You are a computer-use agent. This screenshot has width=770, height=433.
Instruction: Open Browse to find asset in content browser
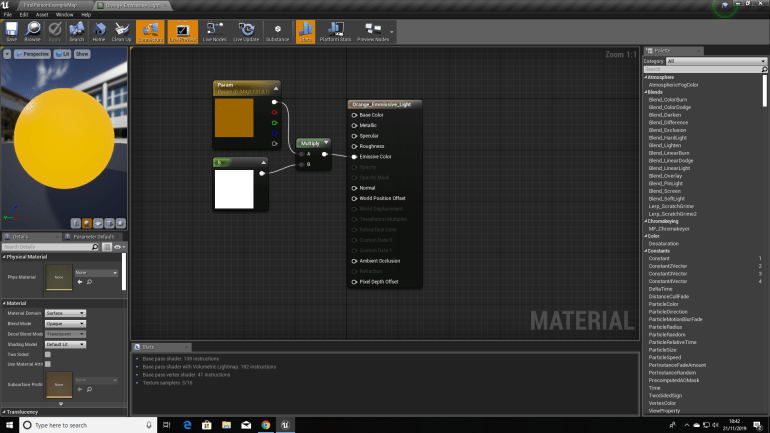point(32,32)
